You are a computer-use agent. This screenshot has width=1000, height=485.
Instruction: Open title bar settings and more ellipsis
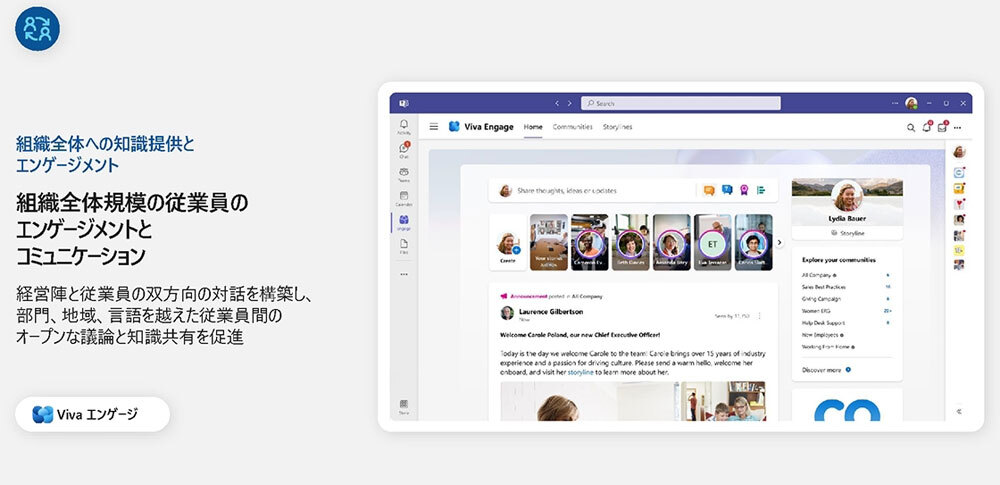coord(897,103)
